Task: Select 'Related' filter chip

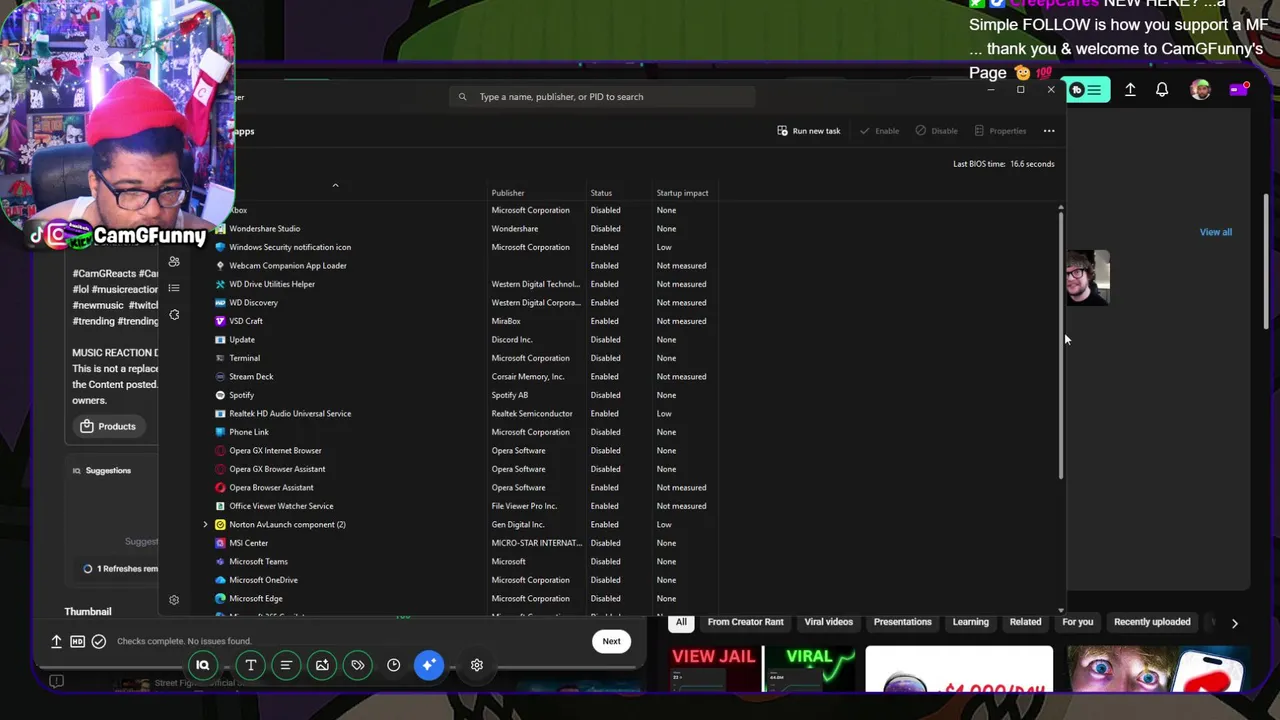Action: (x=1025, y=622)
